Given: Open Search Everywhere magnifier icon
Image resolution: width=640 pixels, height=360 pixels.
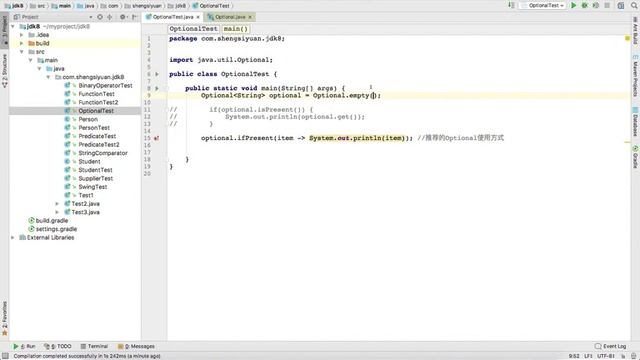Looking at the screenshot, I should tap(634, 5).
